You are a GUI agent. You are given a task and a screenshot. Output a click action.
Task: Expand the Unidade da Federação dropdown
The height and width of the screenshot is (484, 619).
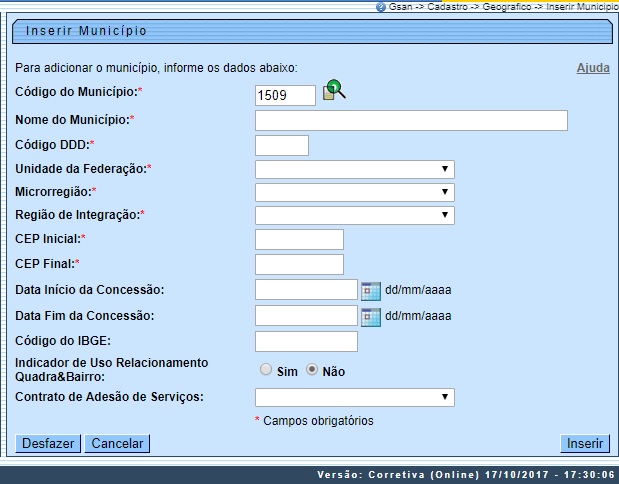tap(355, 169)
